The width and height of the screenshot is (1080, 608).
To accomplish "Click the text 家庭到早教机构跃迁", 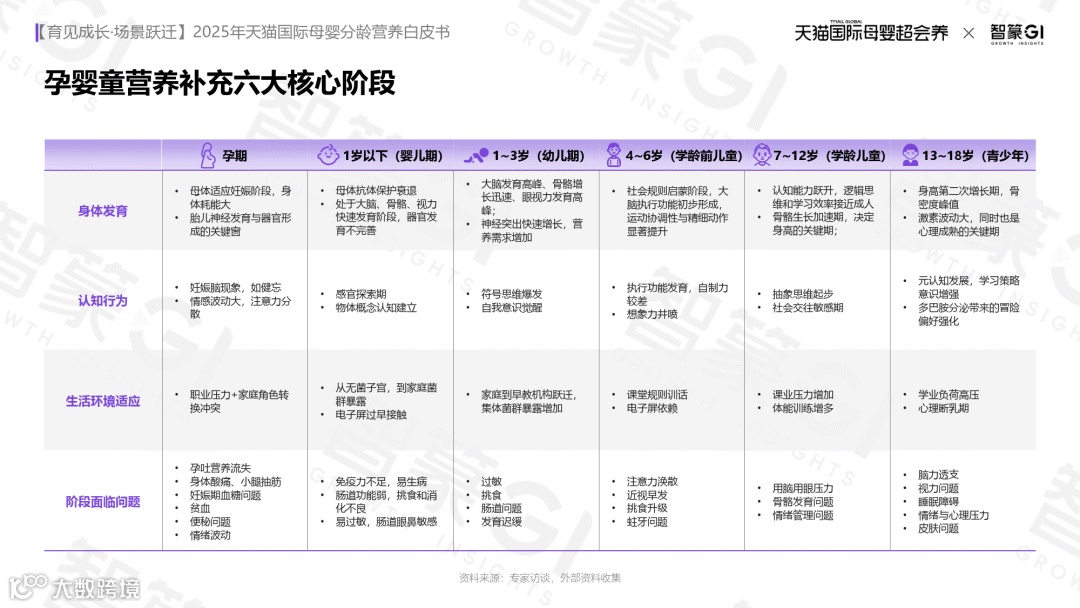I will click(527, 395).
